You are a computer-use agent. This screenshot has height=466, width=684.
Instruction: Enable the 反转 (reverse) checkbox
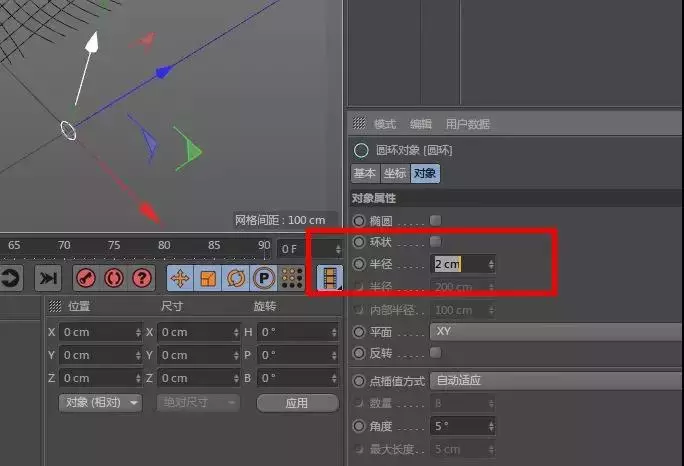click(435, 353)
